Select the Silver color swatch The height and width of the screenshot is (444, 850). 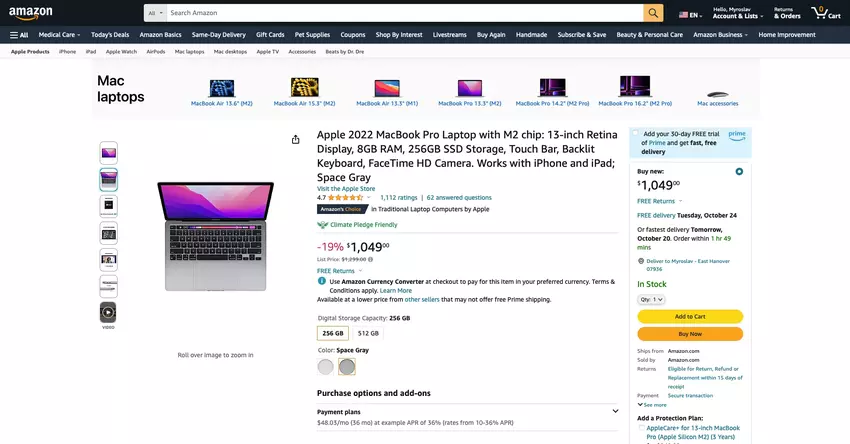coord(325,367)
